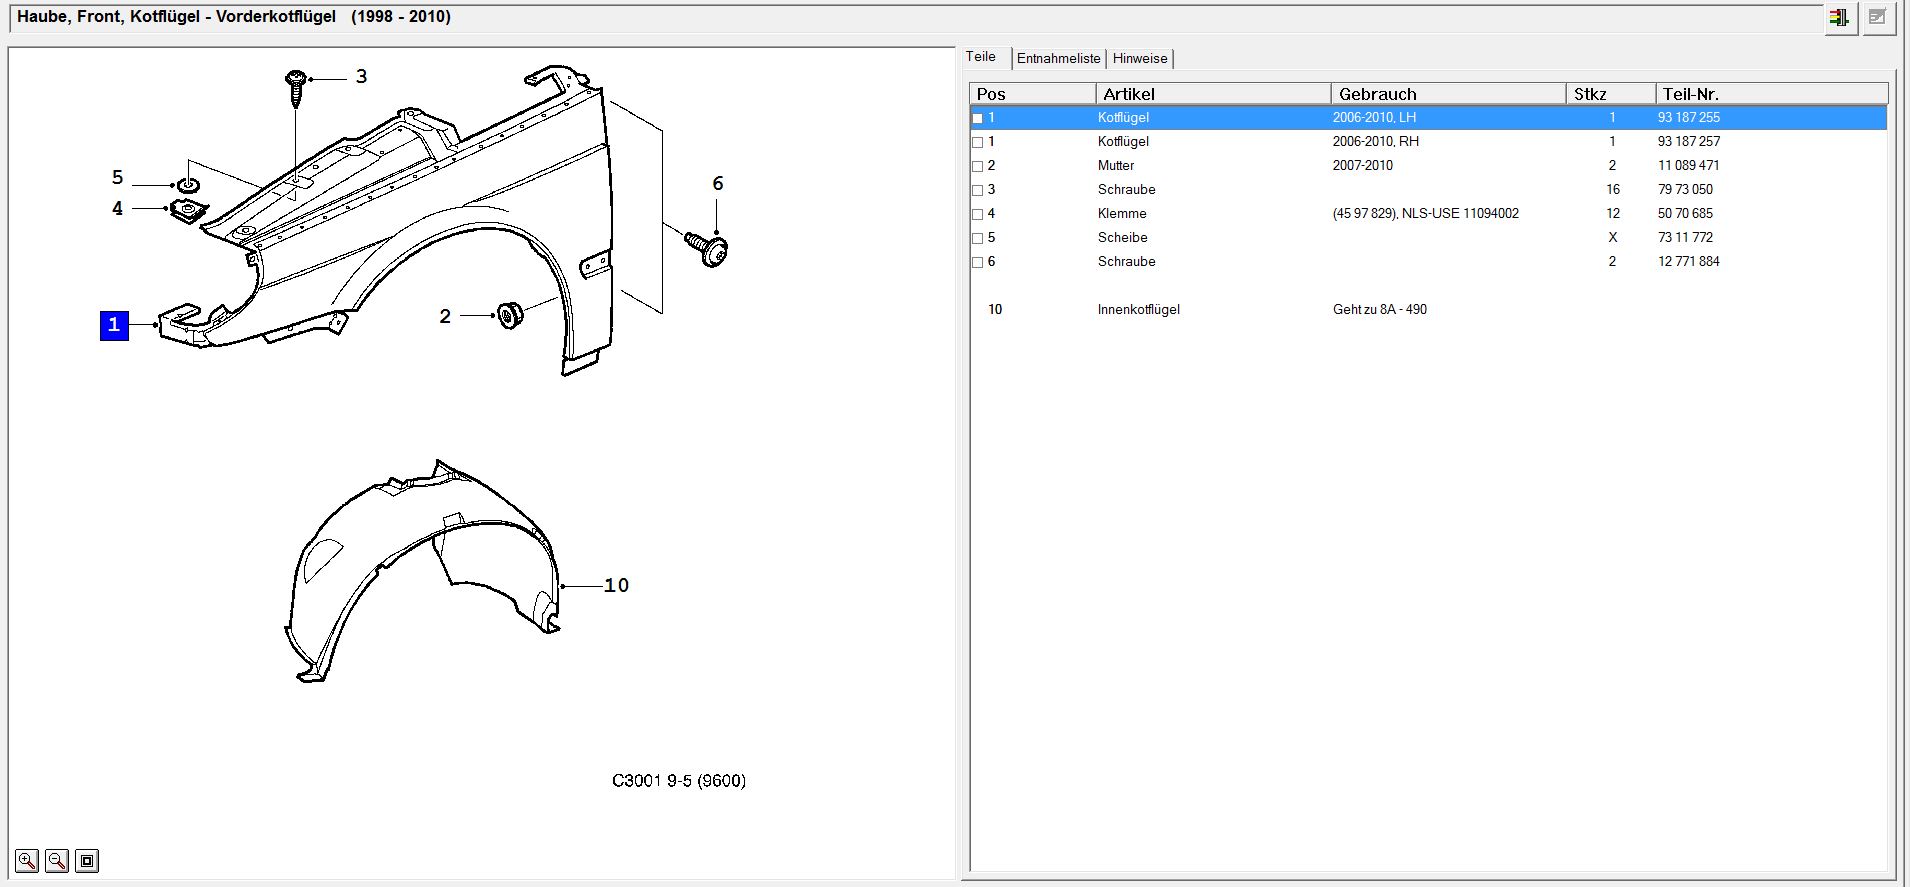Select part number 73 11 772
This screenshot has width=1911, height=887.
(1685, 237)
